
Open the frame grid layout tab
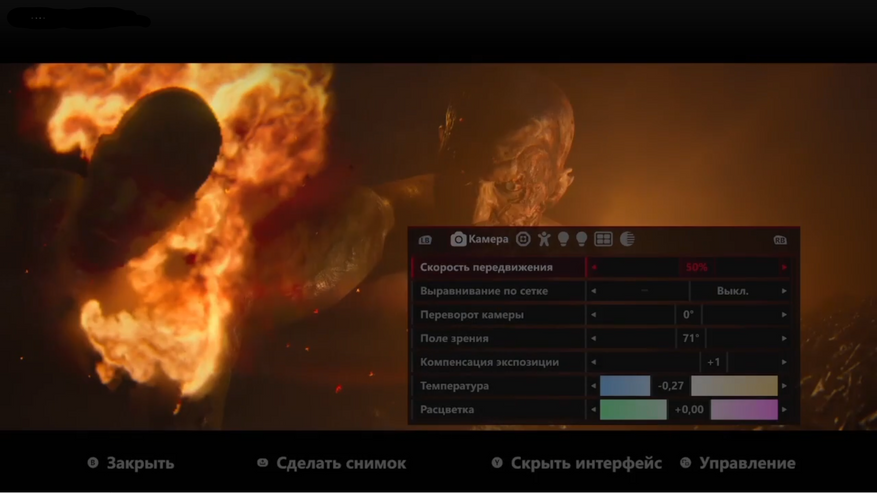coord(603,239)
